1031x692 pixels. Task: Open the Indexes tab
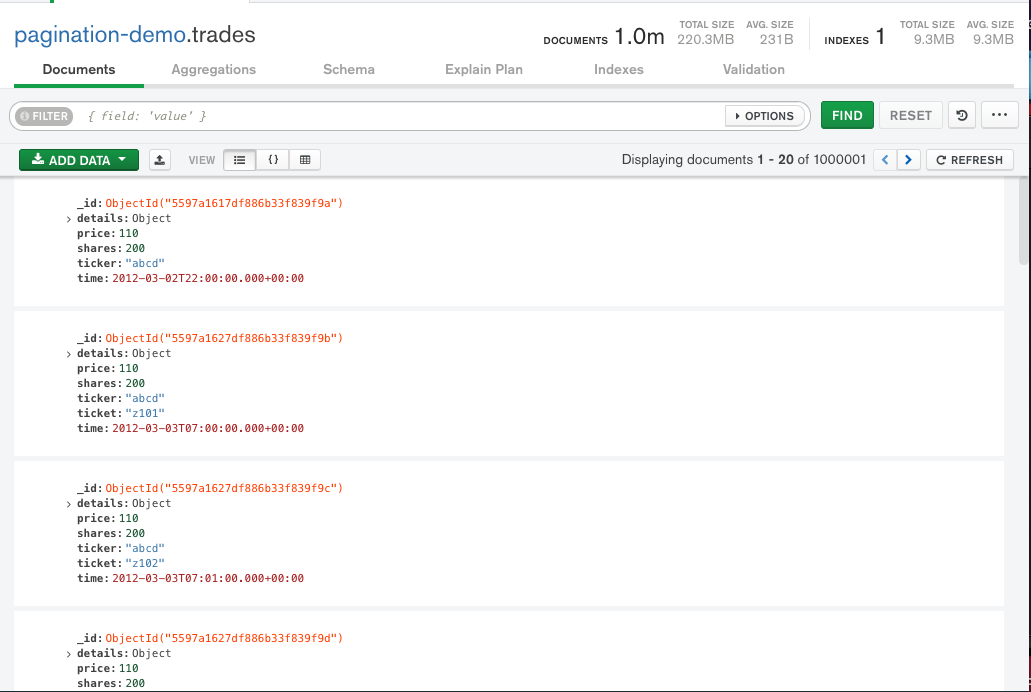coord(618,70)
